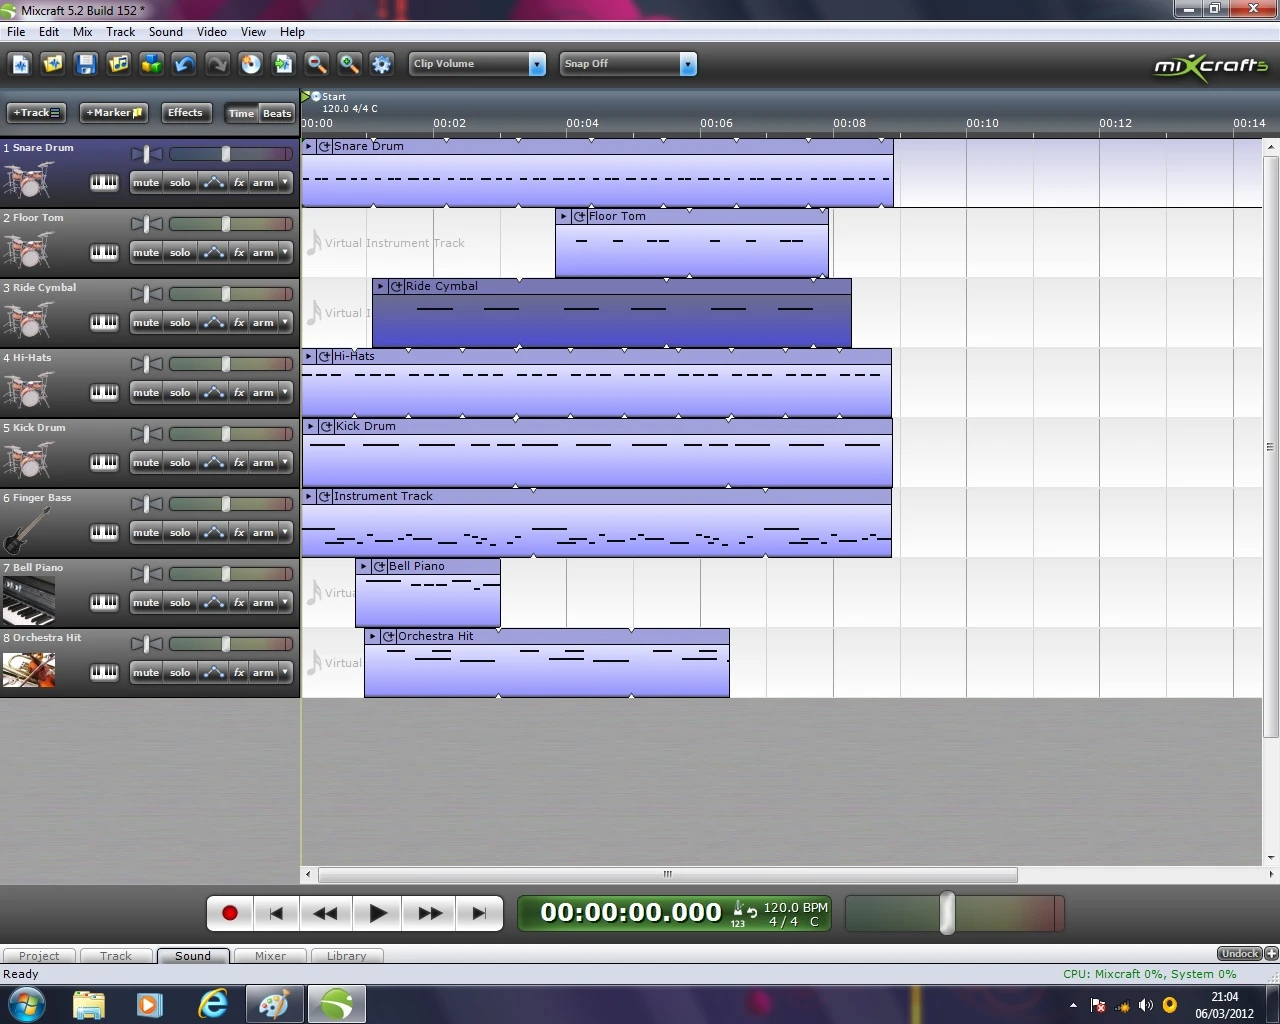Solo the Bell Piano track
Image resolution: width=1280 pixels, height=1024 pixels.
[x=180, y=602]
